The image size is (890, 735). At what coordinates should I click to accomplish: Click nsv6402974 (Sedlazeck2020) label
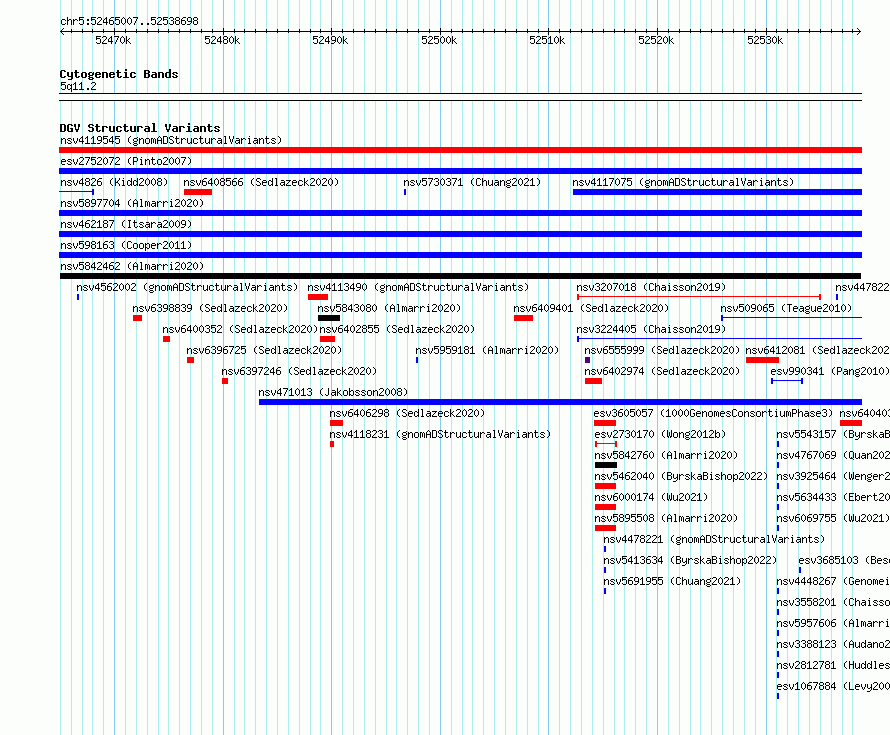click(662, 371)
